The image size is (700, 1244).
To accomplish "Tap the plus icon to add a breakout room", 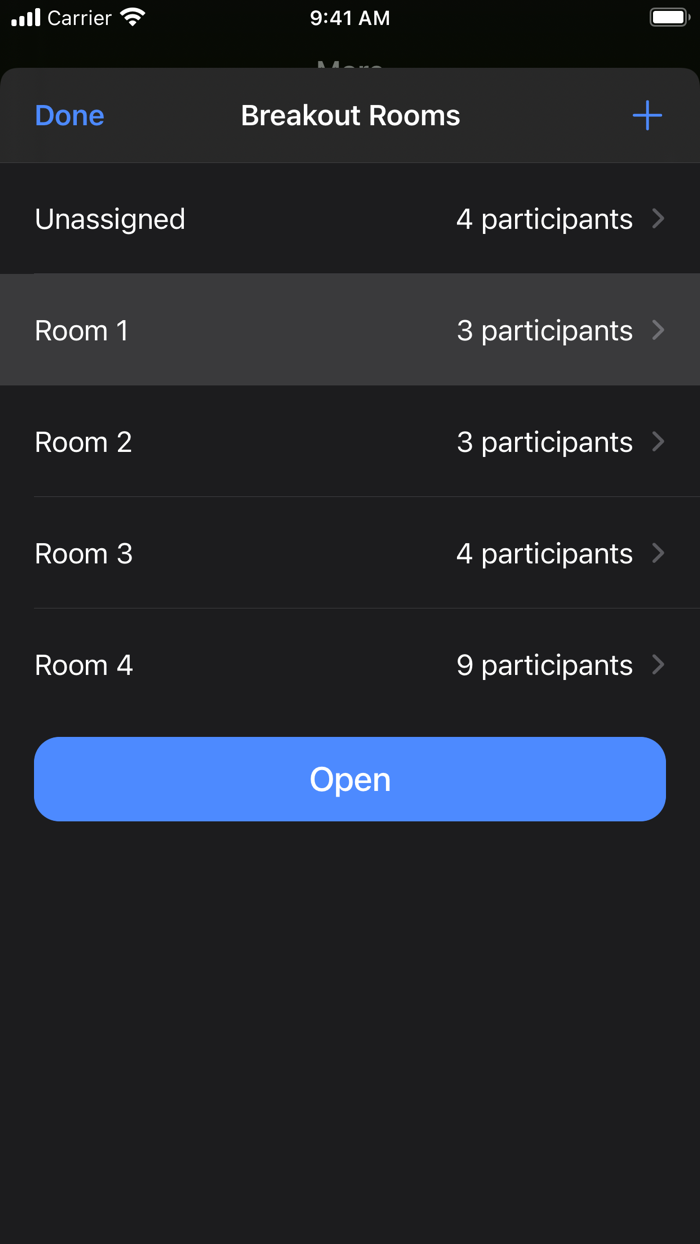I will click(x=647, y=115).
